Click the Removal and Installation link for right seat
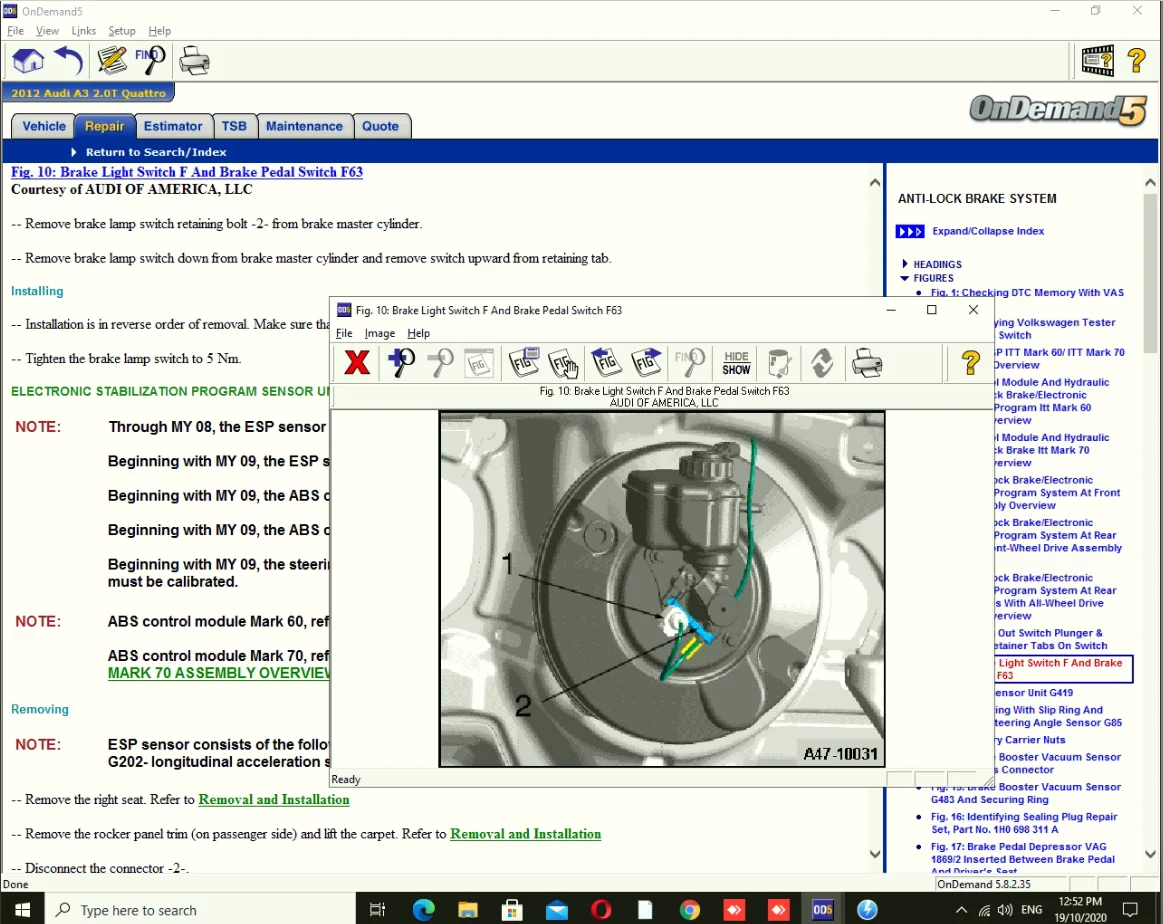This screenshot has height=924, width=1163. point(274,800)
